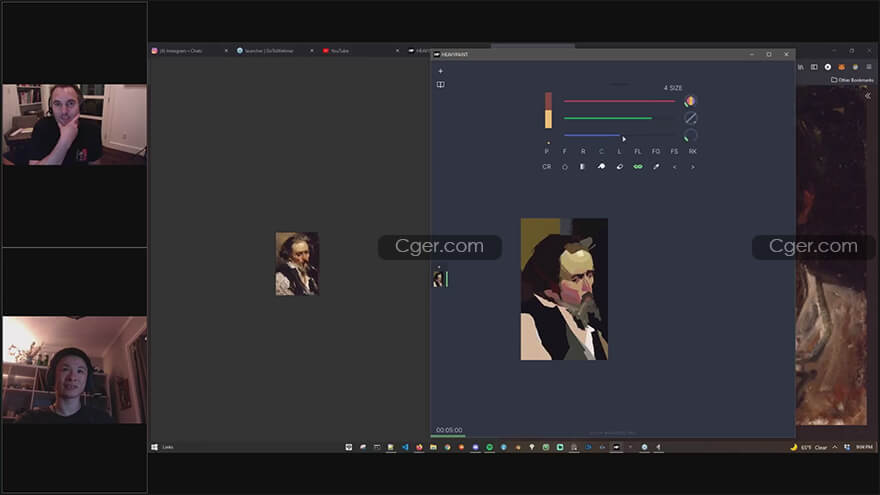880x495 pixels.
Task: Open the browser library icon
Action: click(800, 67)
